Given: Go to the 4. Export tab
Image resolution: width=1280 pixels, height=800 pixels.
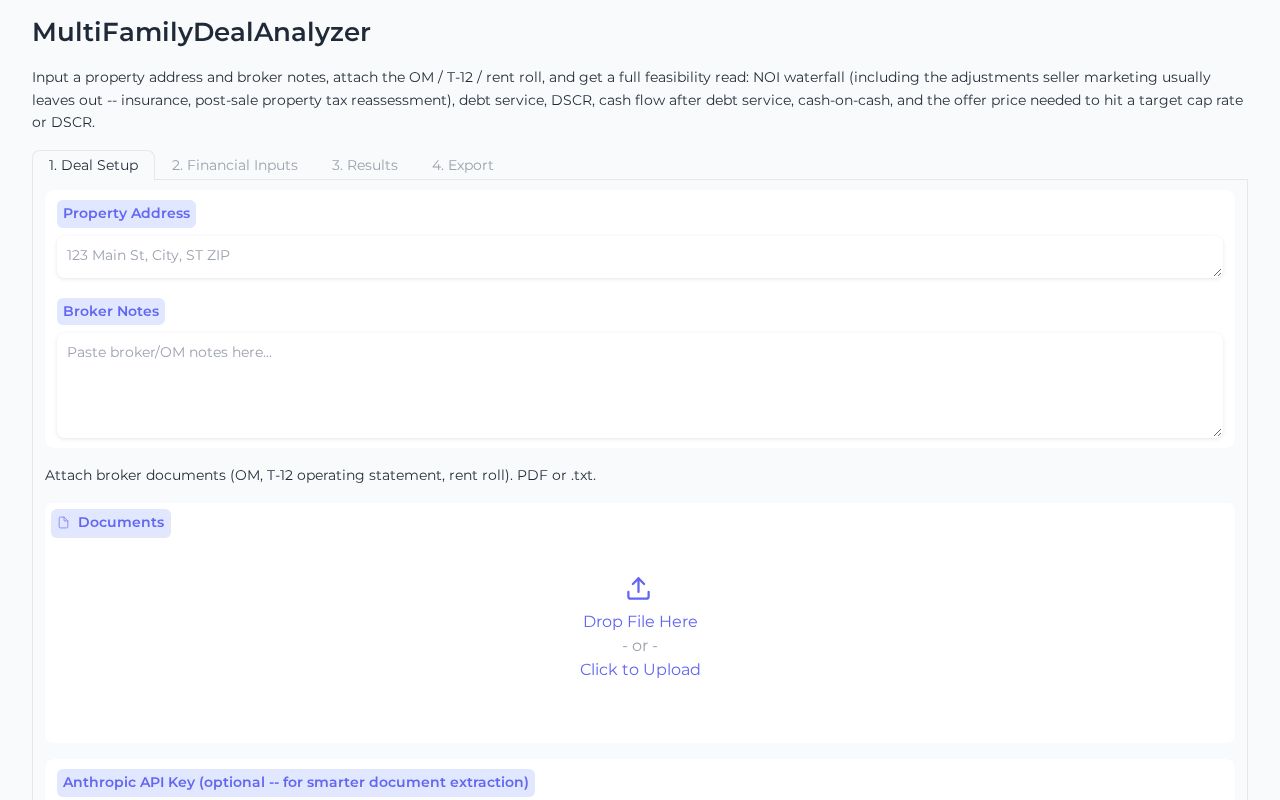Looking at the screenshot, I should click(463, 165).
